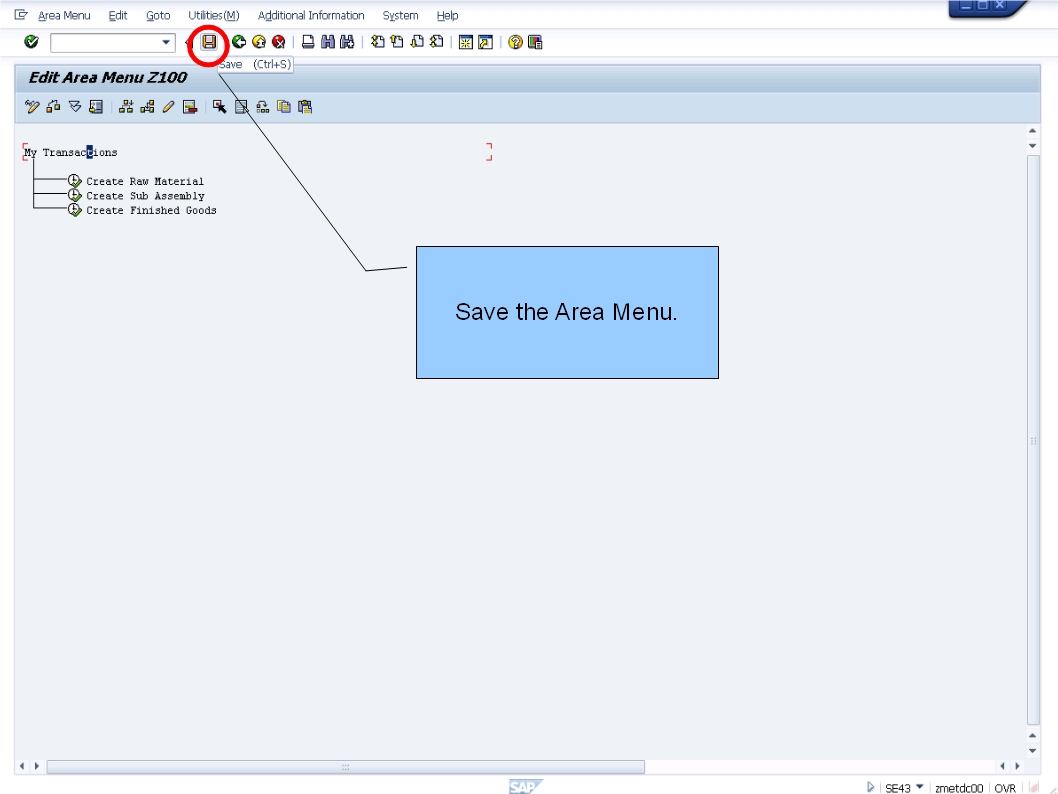Click the Find binoculars icon
The width and height of the screenshot is (1058, 794).
[x=330, y=42]
